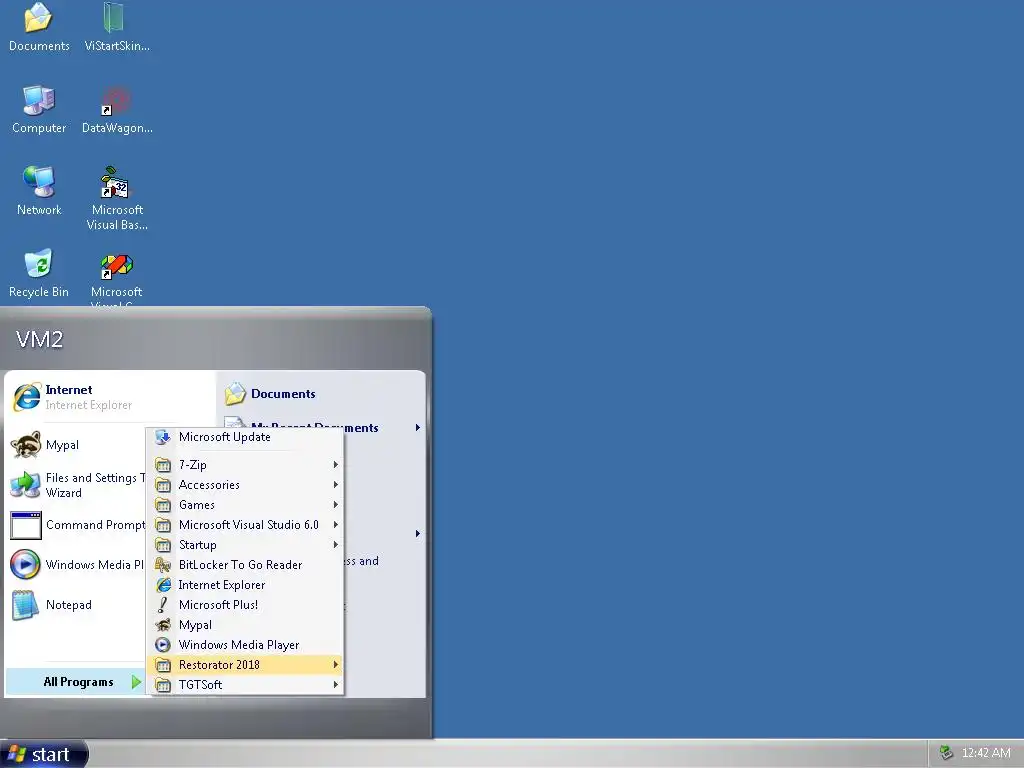Launch Microsoft Plus! from programs
The width and height of the screenshot is (1024, 768).
[x=246, y=605]
